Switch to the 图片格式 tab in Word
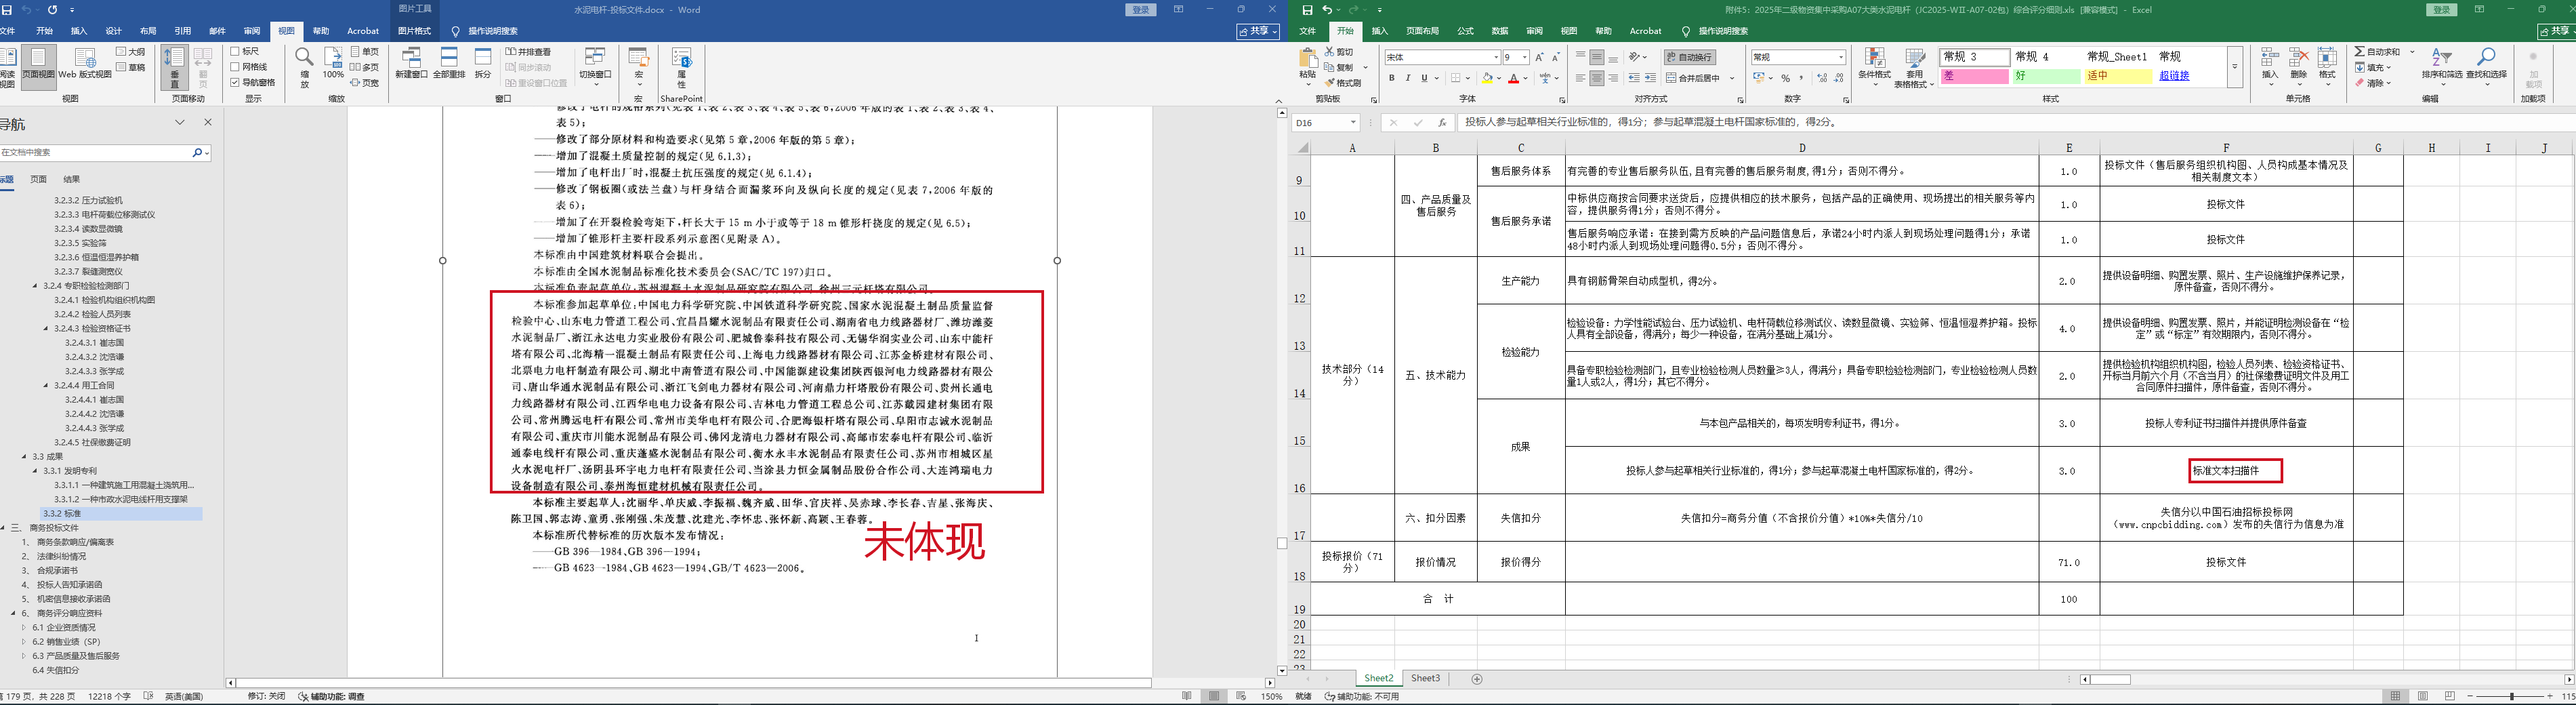2576x705 pixels. pos(414,31)
